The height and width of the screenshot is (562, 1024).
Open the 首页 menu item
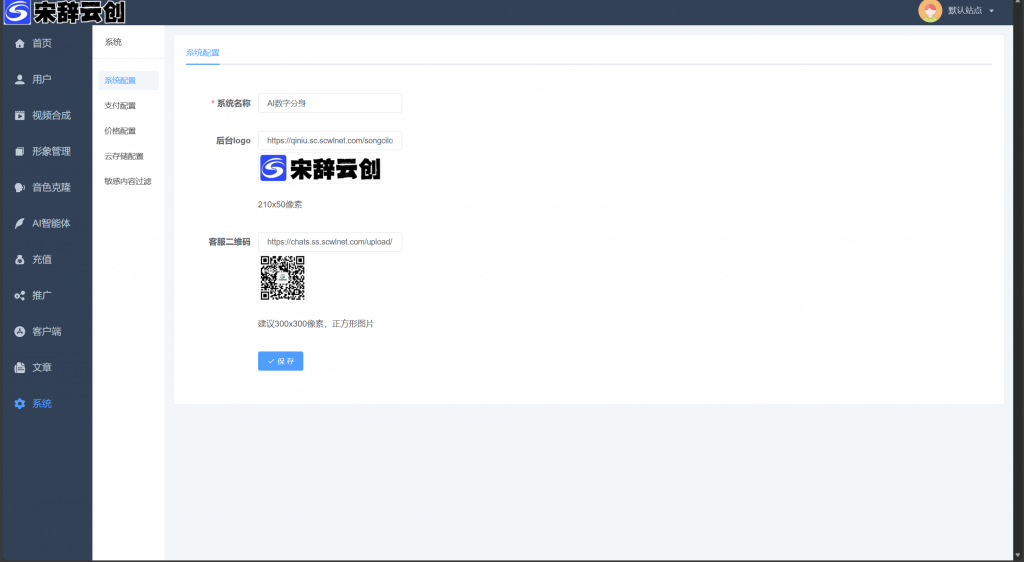42,44
